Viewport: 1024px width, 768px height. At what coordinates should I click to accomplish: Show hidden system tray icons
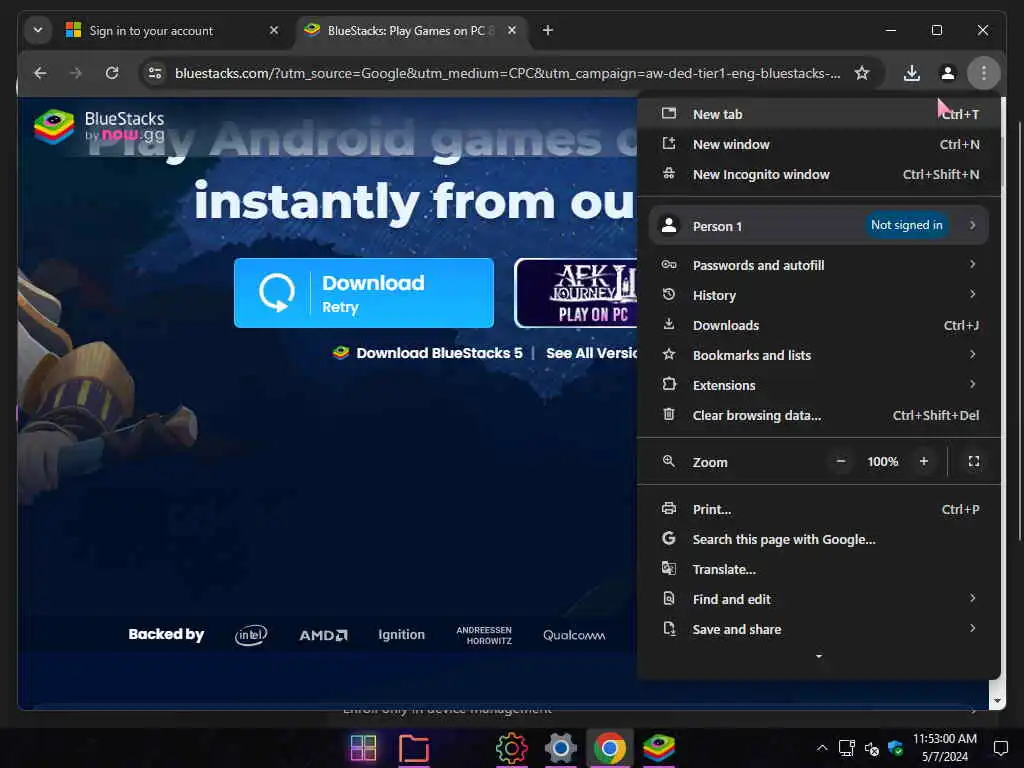pyautogui.click(x=822, y=748)
